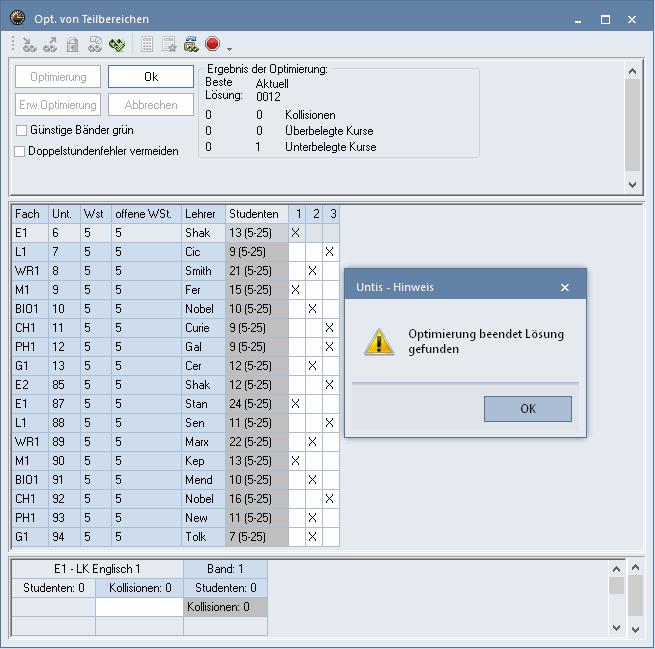Viewport: 655px width, 649px height.
Task: Click band column header 3
Action: [x=331, y=214]
